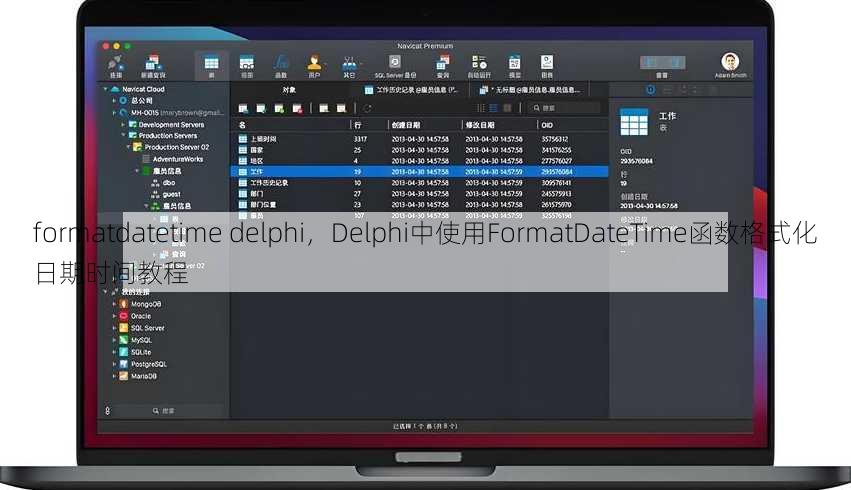
Task: Open the New Query (新建查询) toolbar icon
Action: [153, 66]
